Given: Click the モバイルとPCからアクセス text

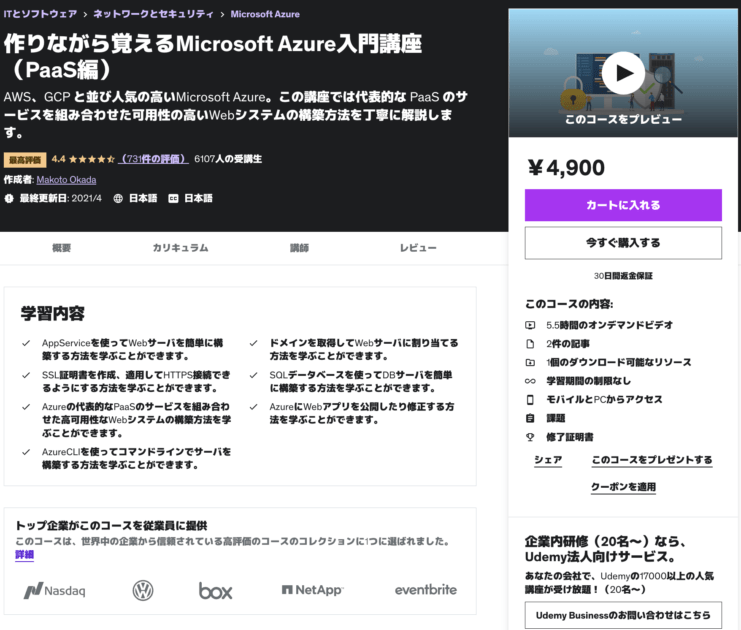Looking at the screenshot, I should pyautogui.click(x=604, y=400).
